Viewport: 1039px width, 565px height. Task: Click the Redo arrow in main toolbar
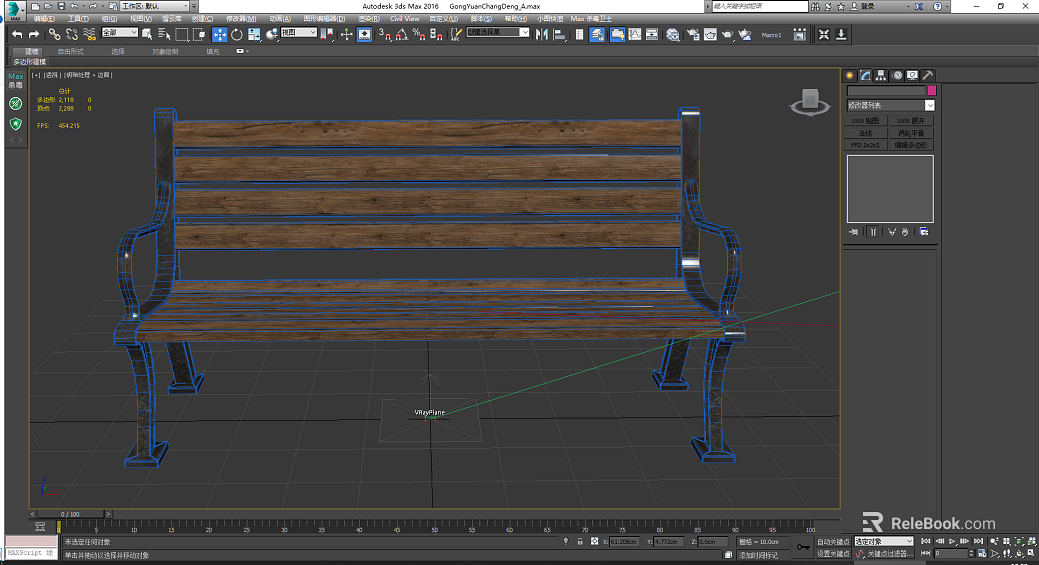[34, 34]
